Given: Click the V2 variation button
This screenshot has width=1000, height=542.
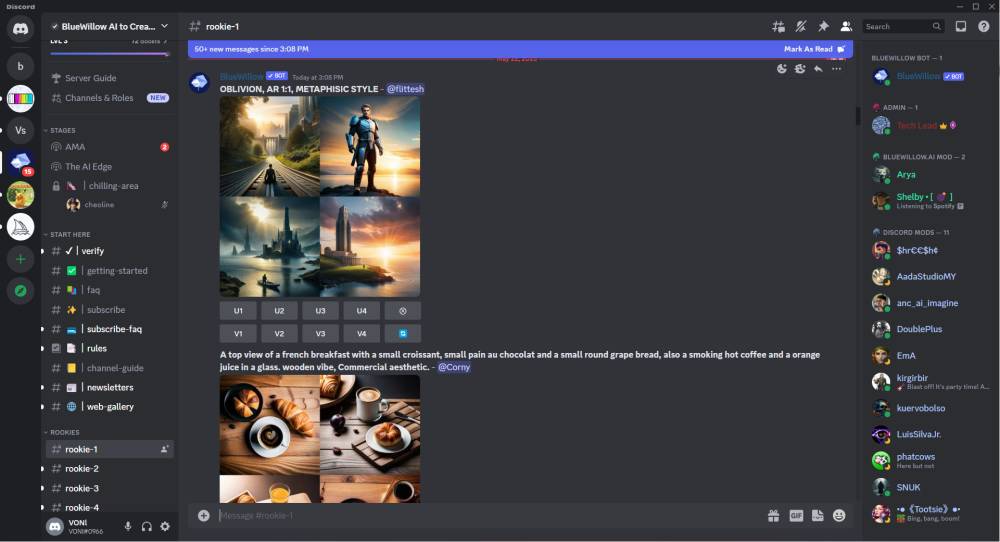Looking at the screenshot, I should click(x=279, y=333).
